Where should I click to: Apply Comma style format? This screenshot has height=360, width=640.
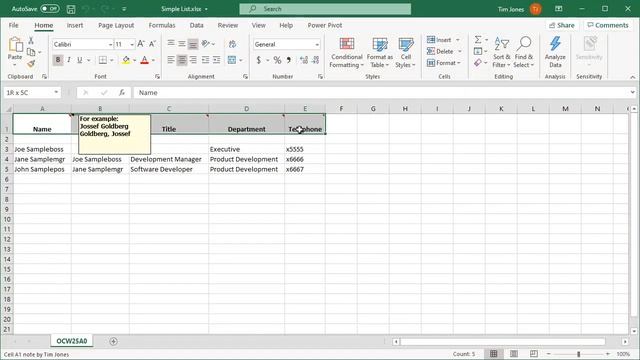coord(289,60)
